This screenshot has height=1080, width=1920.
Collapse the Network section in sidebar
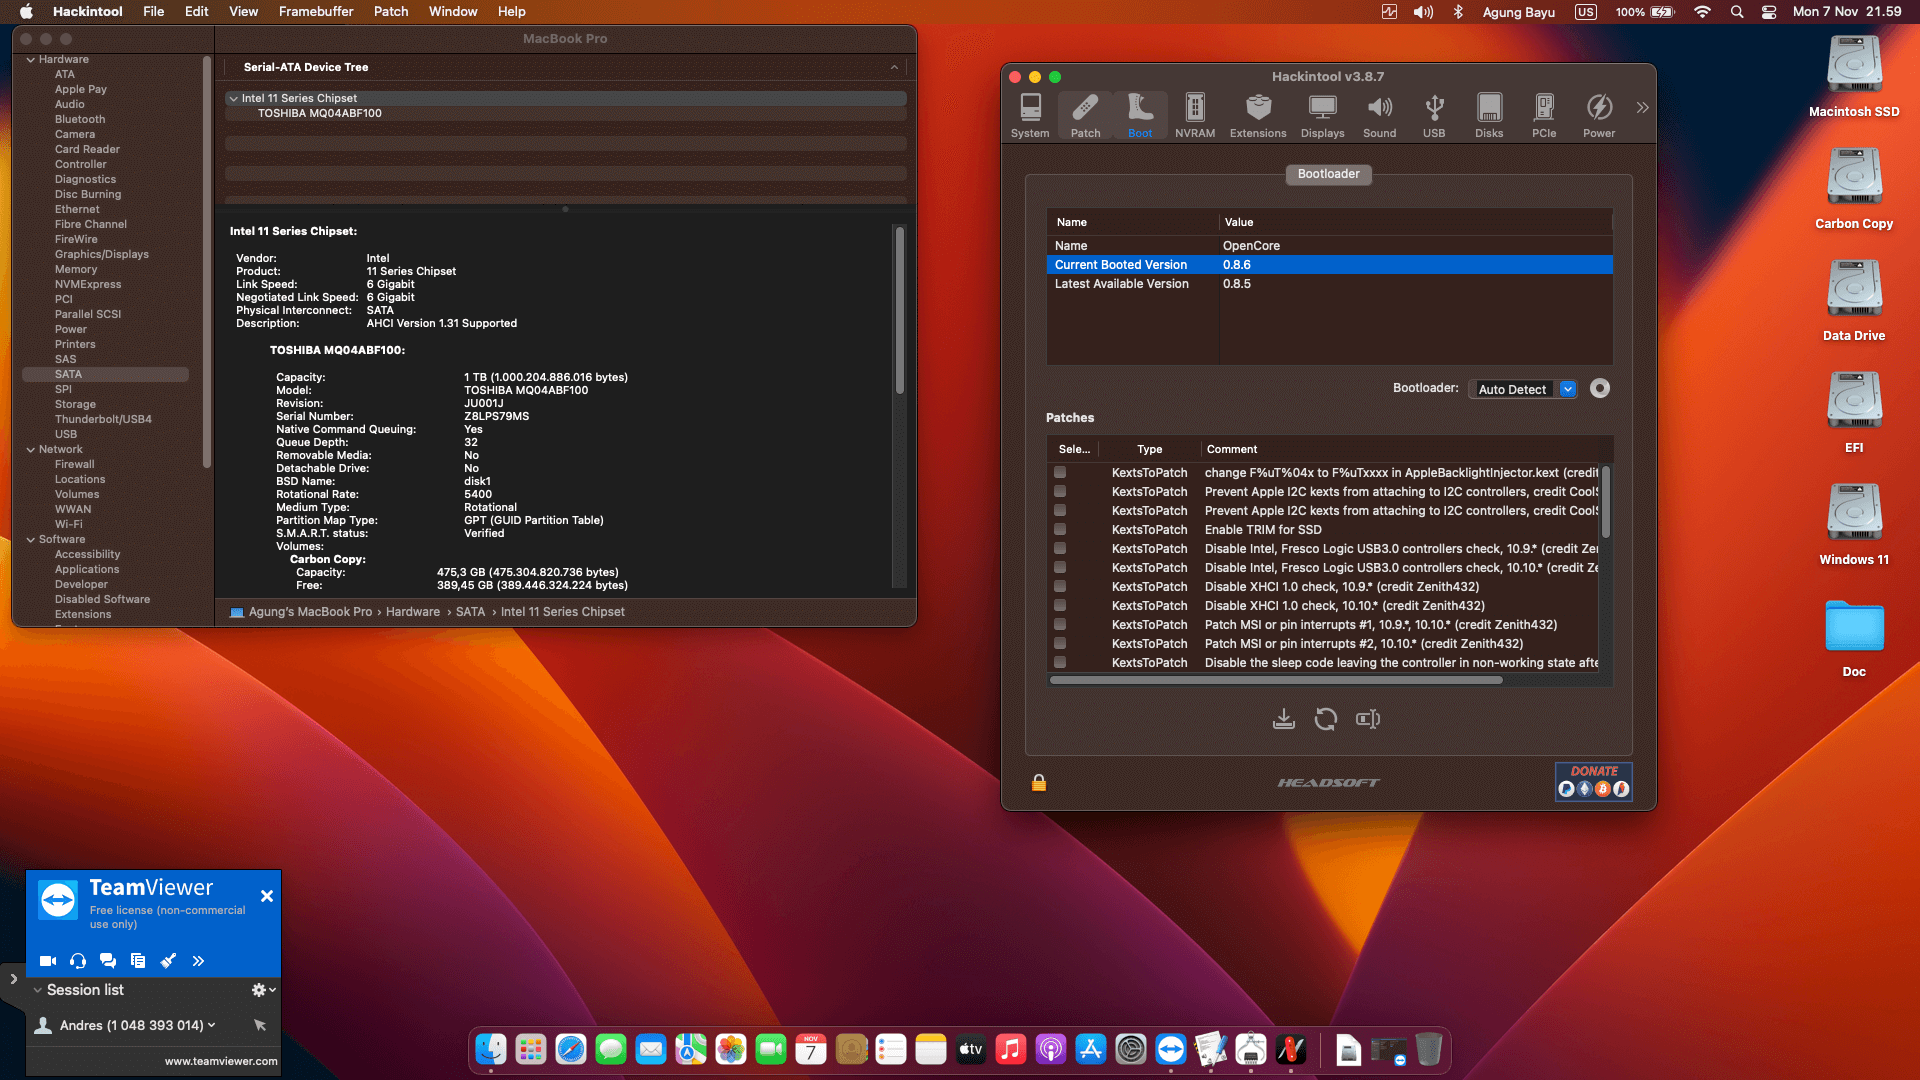tap(31, 450)
